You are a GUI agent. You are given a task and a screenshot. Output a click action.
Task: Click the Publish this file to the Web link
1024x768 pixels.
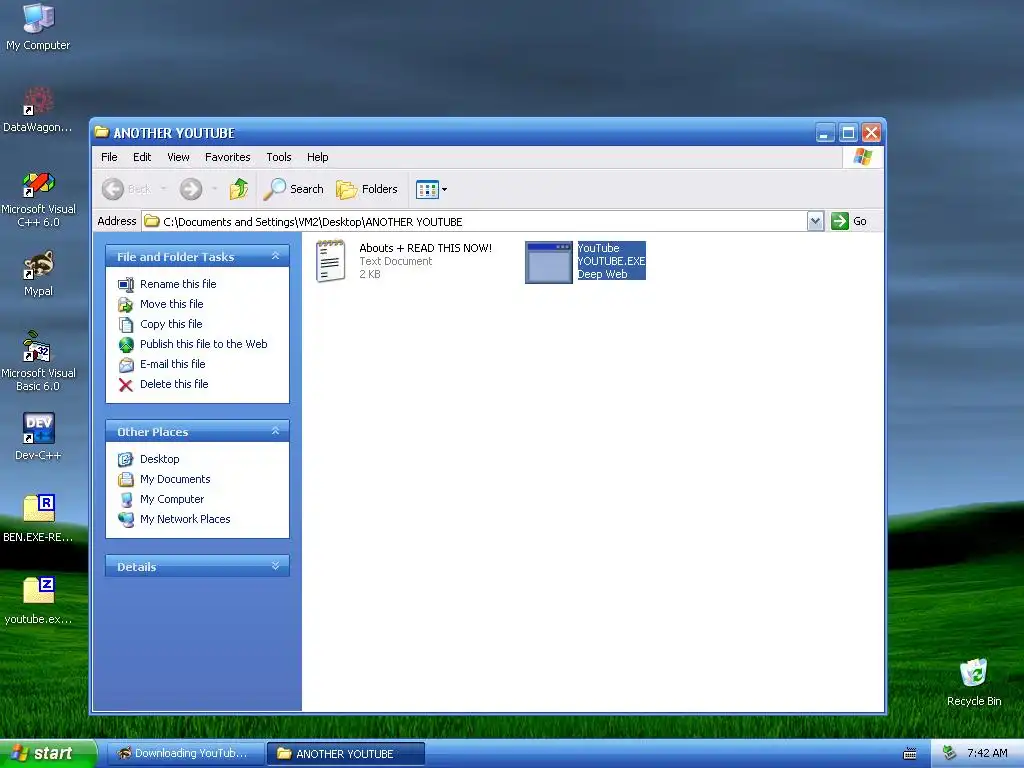click(204, 344)
